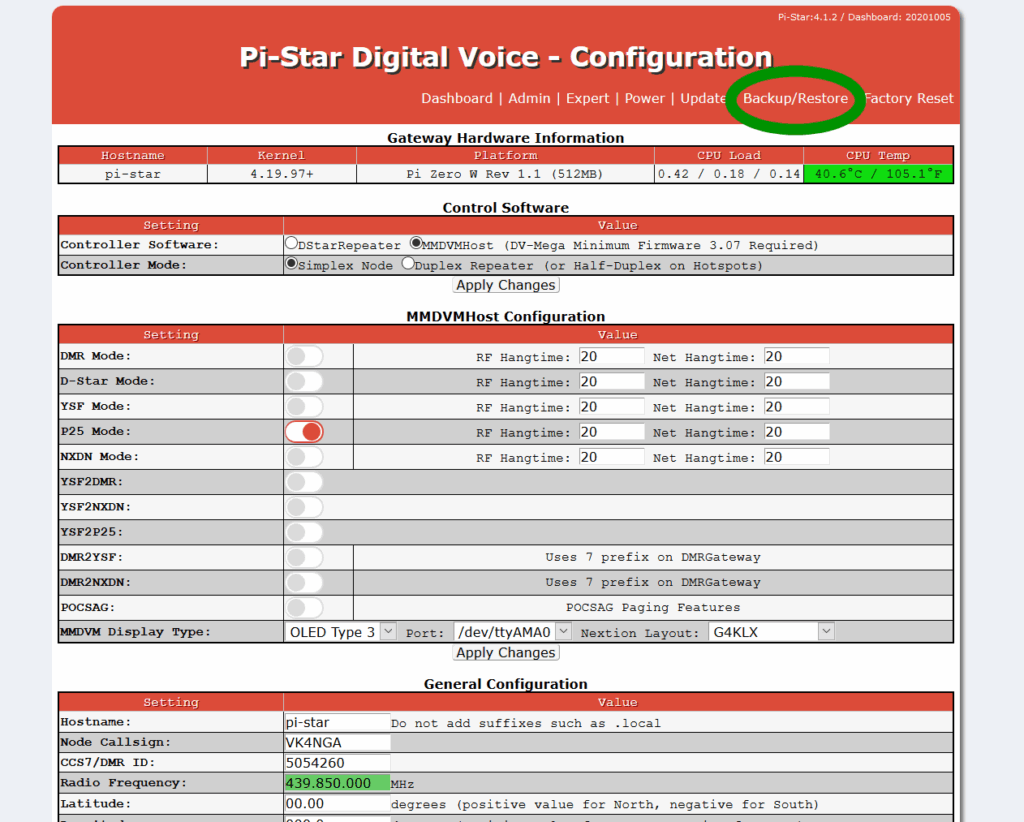This screenshot has width=1024, height=822.
Task: Edit P25 Mode Net Hangtime field
Action: point(797,432)
